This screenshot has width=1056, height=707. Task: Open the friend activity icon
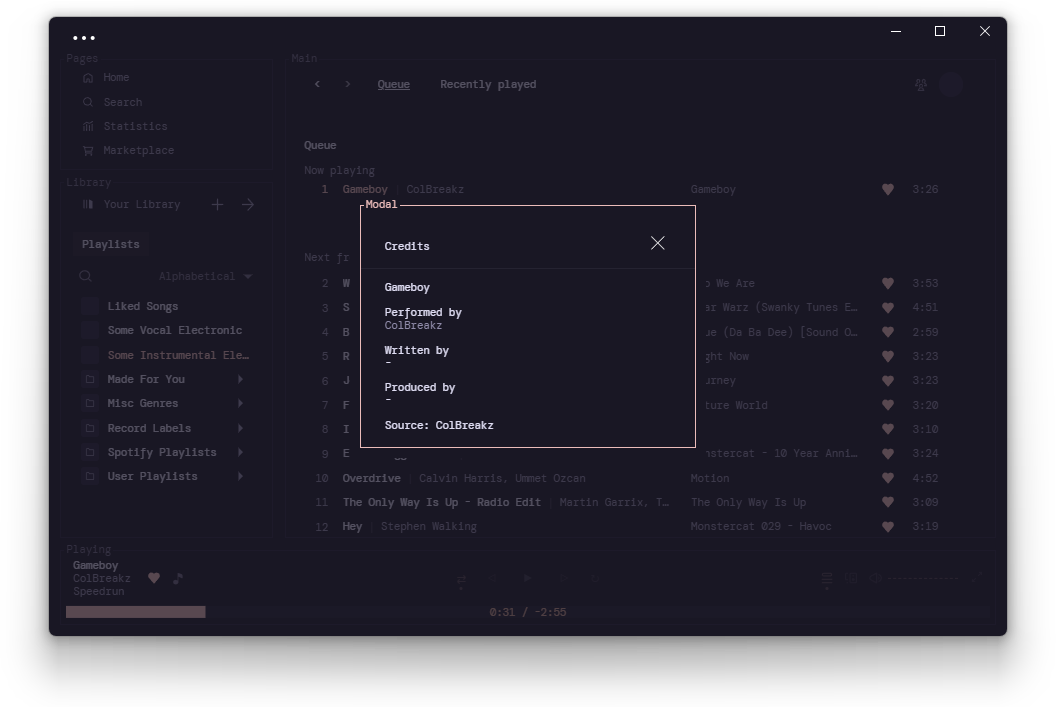click(921, 84)
